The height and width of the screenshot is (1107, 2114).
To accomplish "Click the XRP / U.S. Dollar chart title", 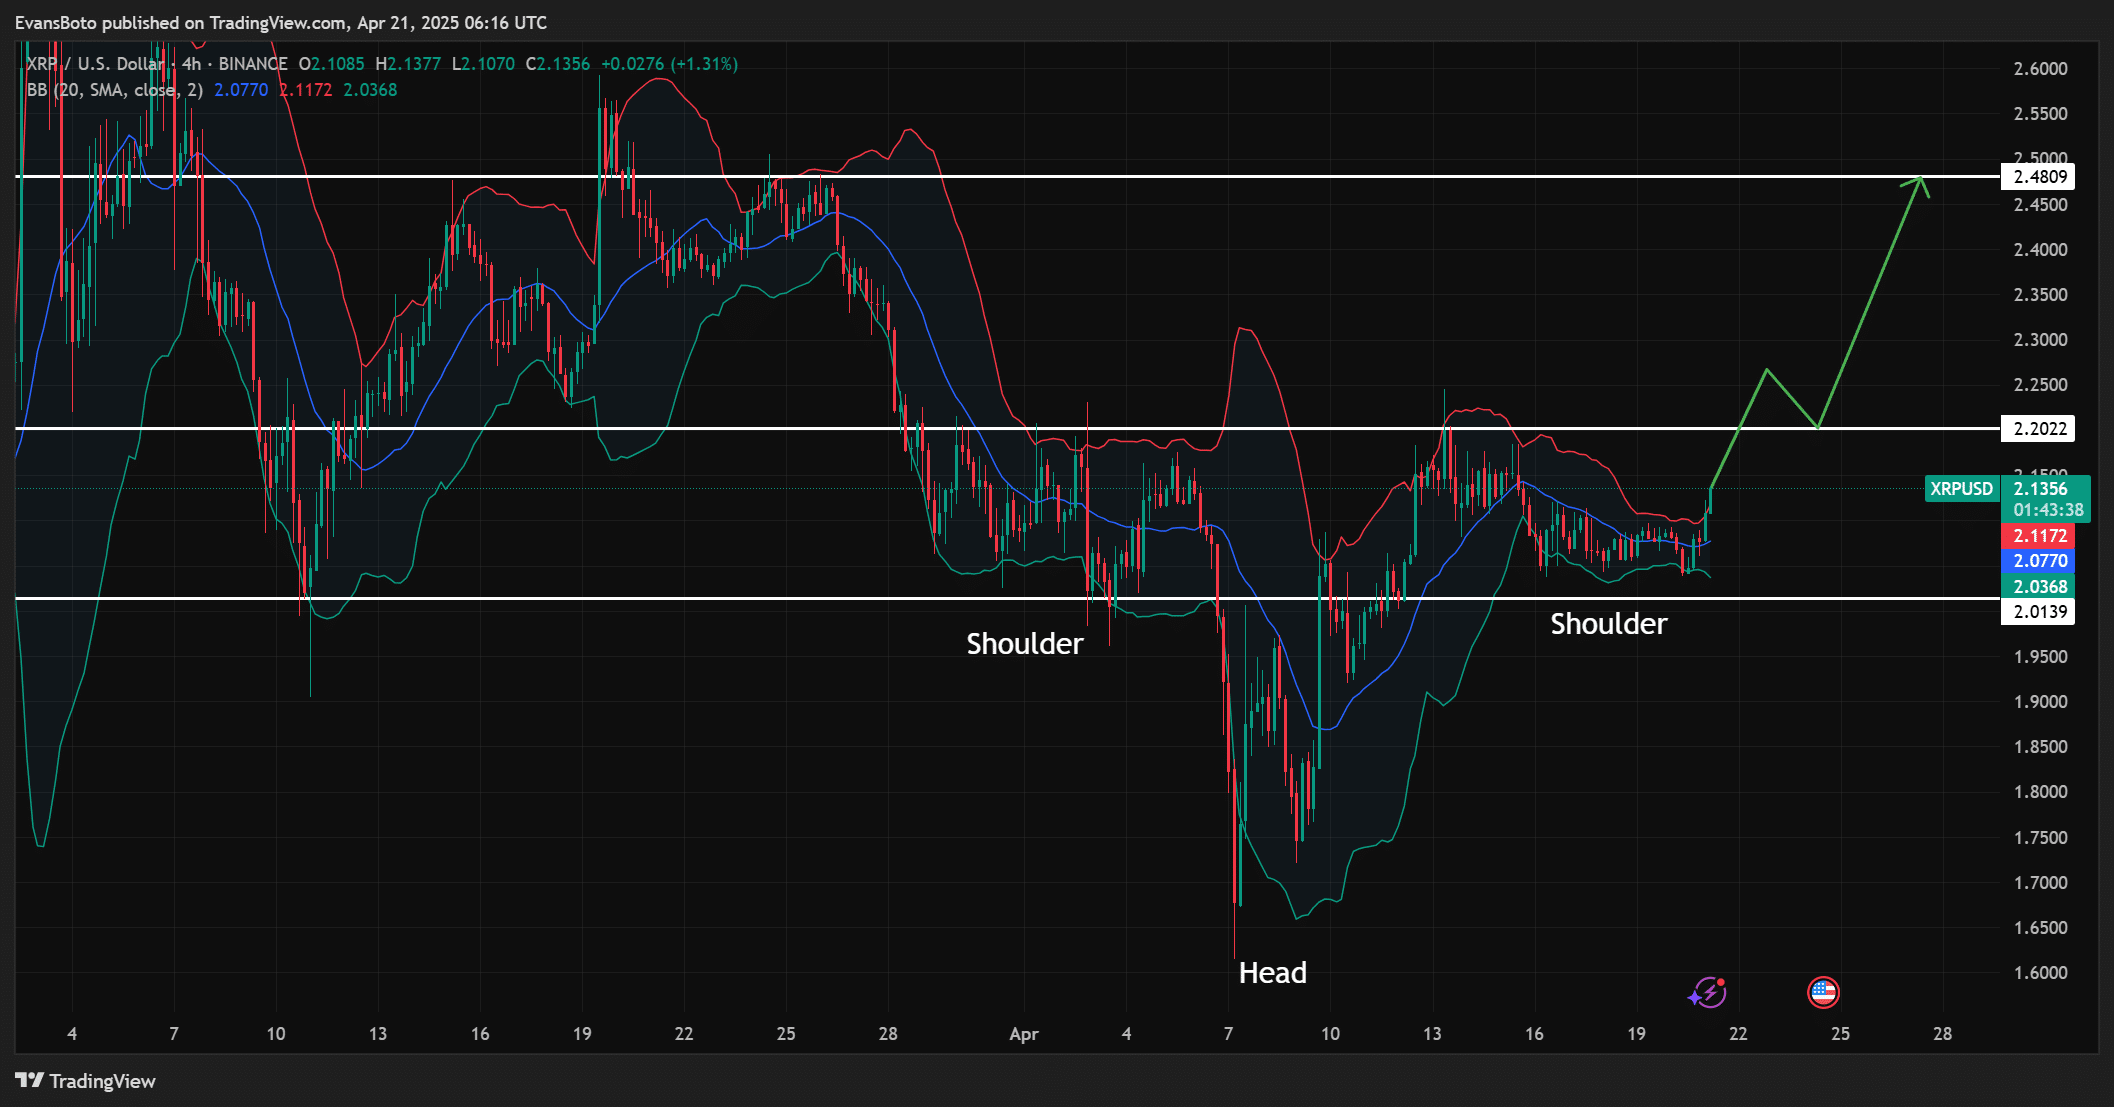I will (x=95, y=64).
